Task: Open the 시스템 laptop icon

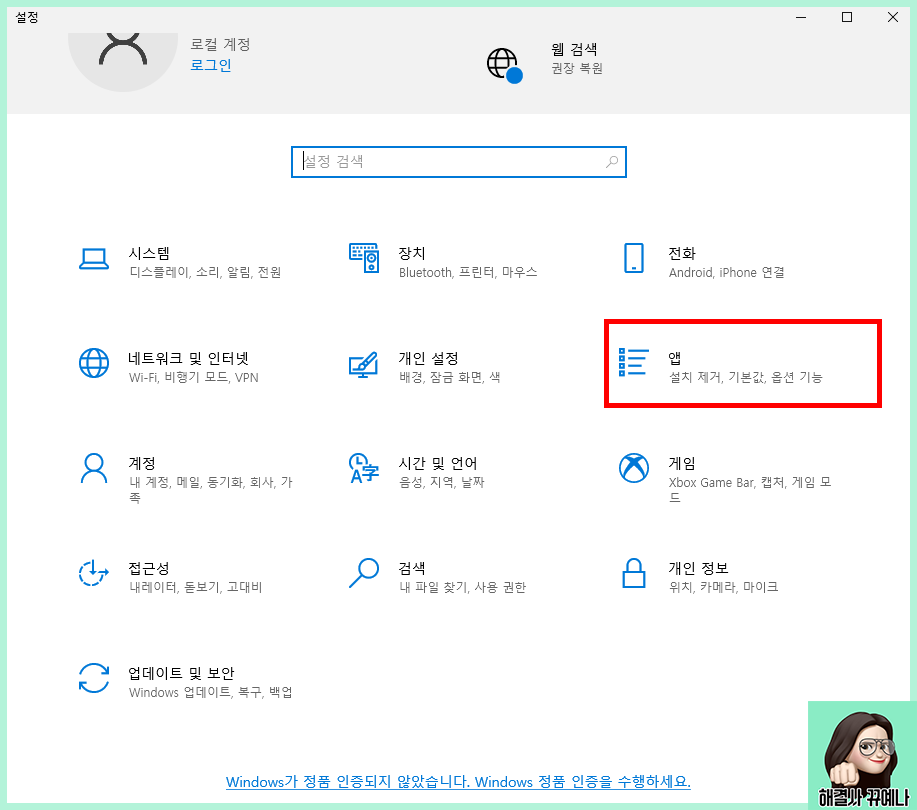Action: (x=94, y=259)
